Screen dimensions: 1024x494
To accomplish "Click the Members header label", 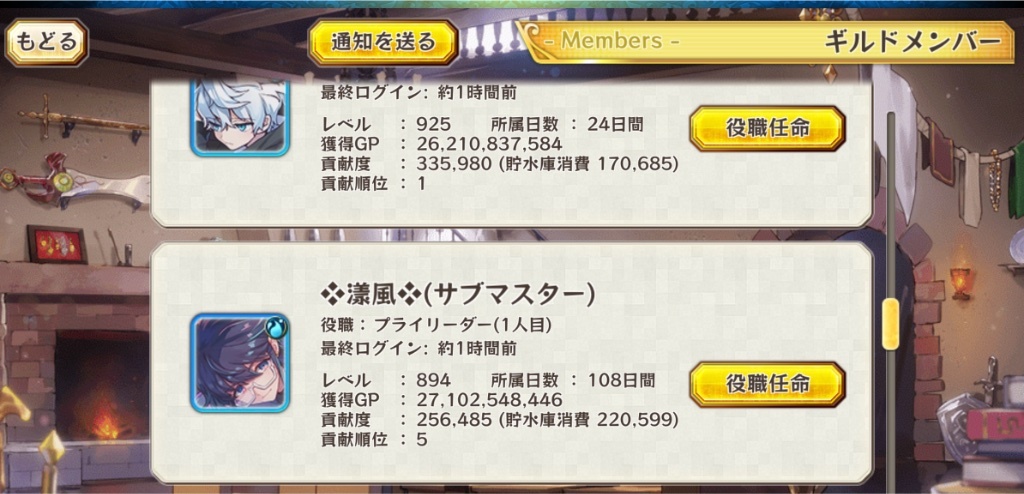I will [x=611, y=41].
